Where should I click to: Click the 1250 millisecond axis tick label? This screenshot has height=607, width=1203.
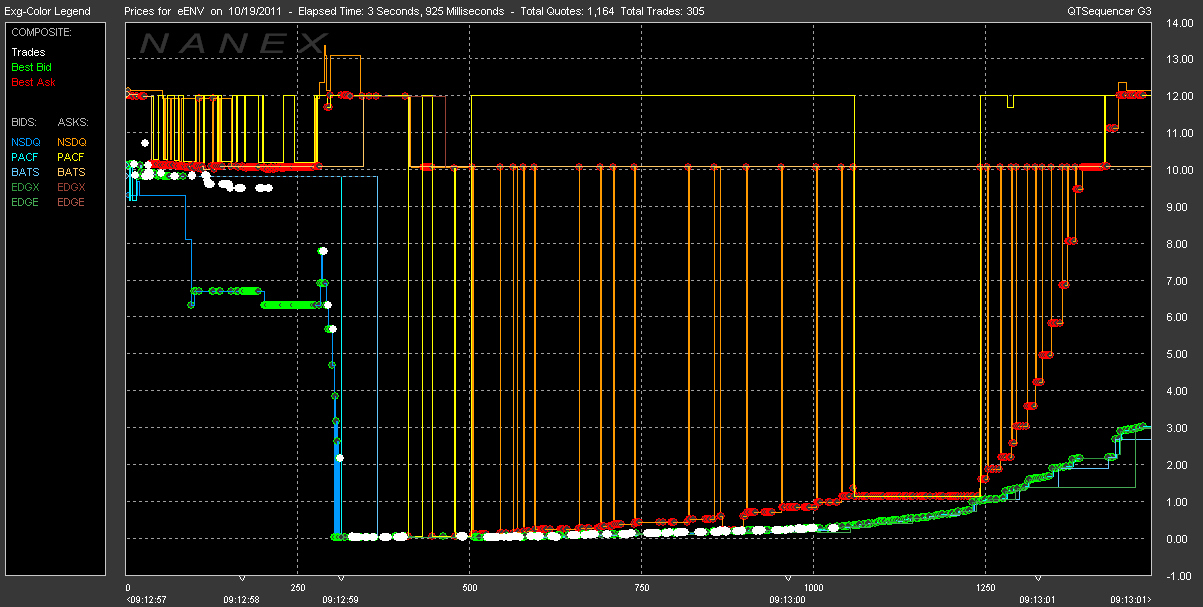pos(986,588)
